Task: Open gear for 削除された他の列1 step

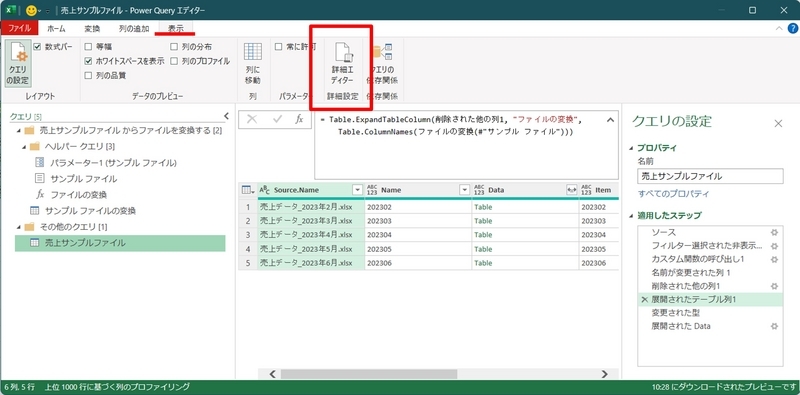Action: tap(774, 286)
